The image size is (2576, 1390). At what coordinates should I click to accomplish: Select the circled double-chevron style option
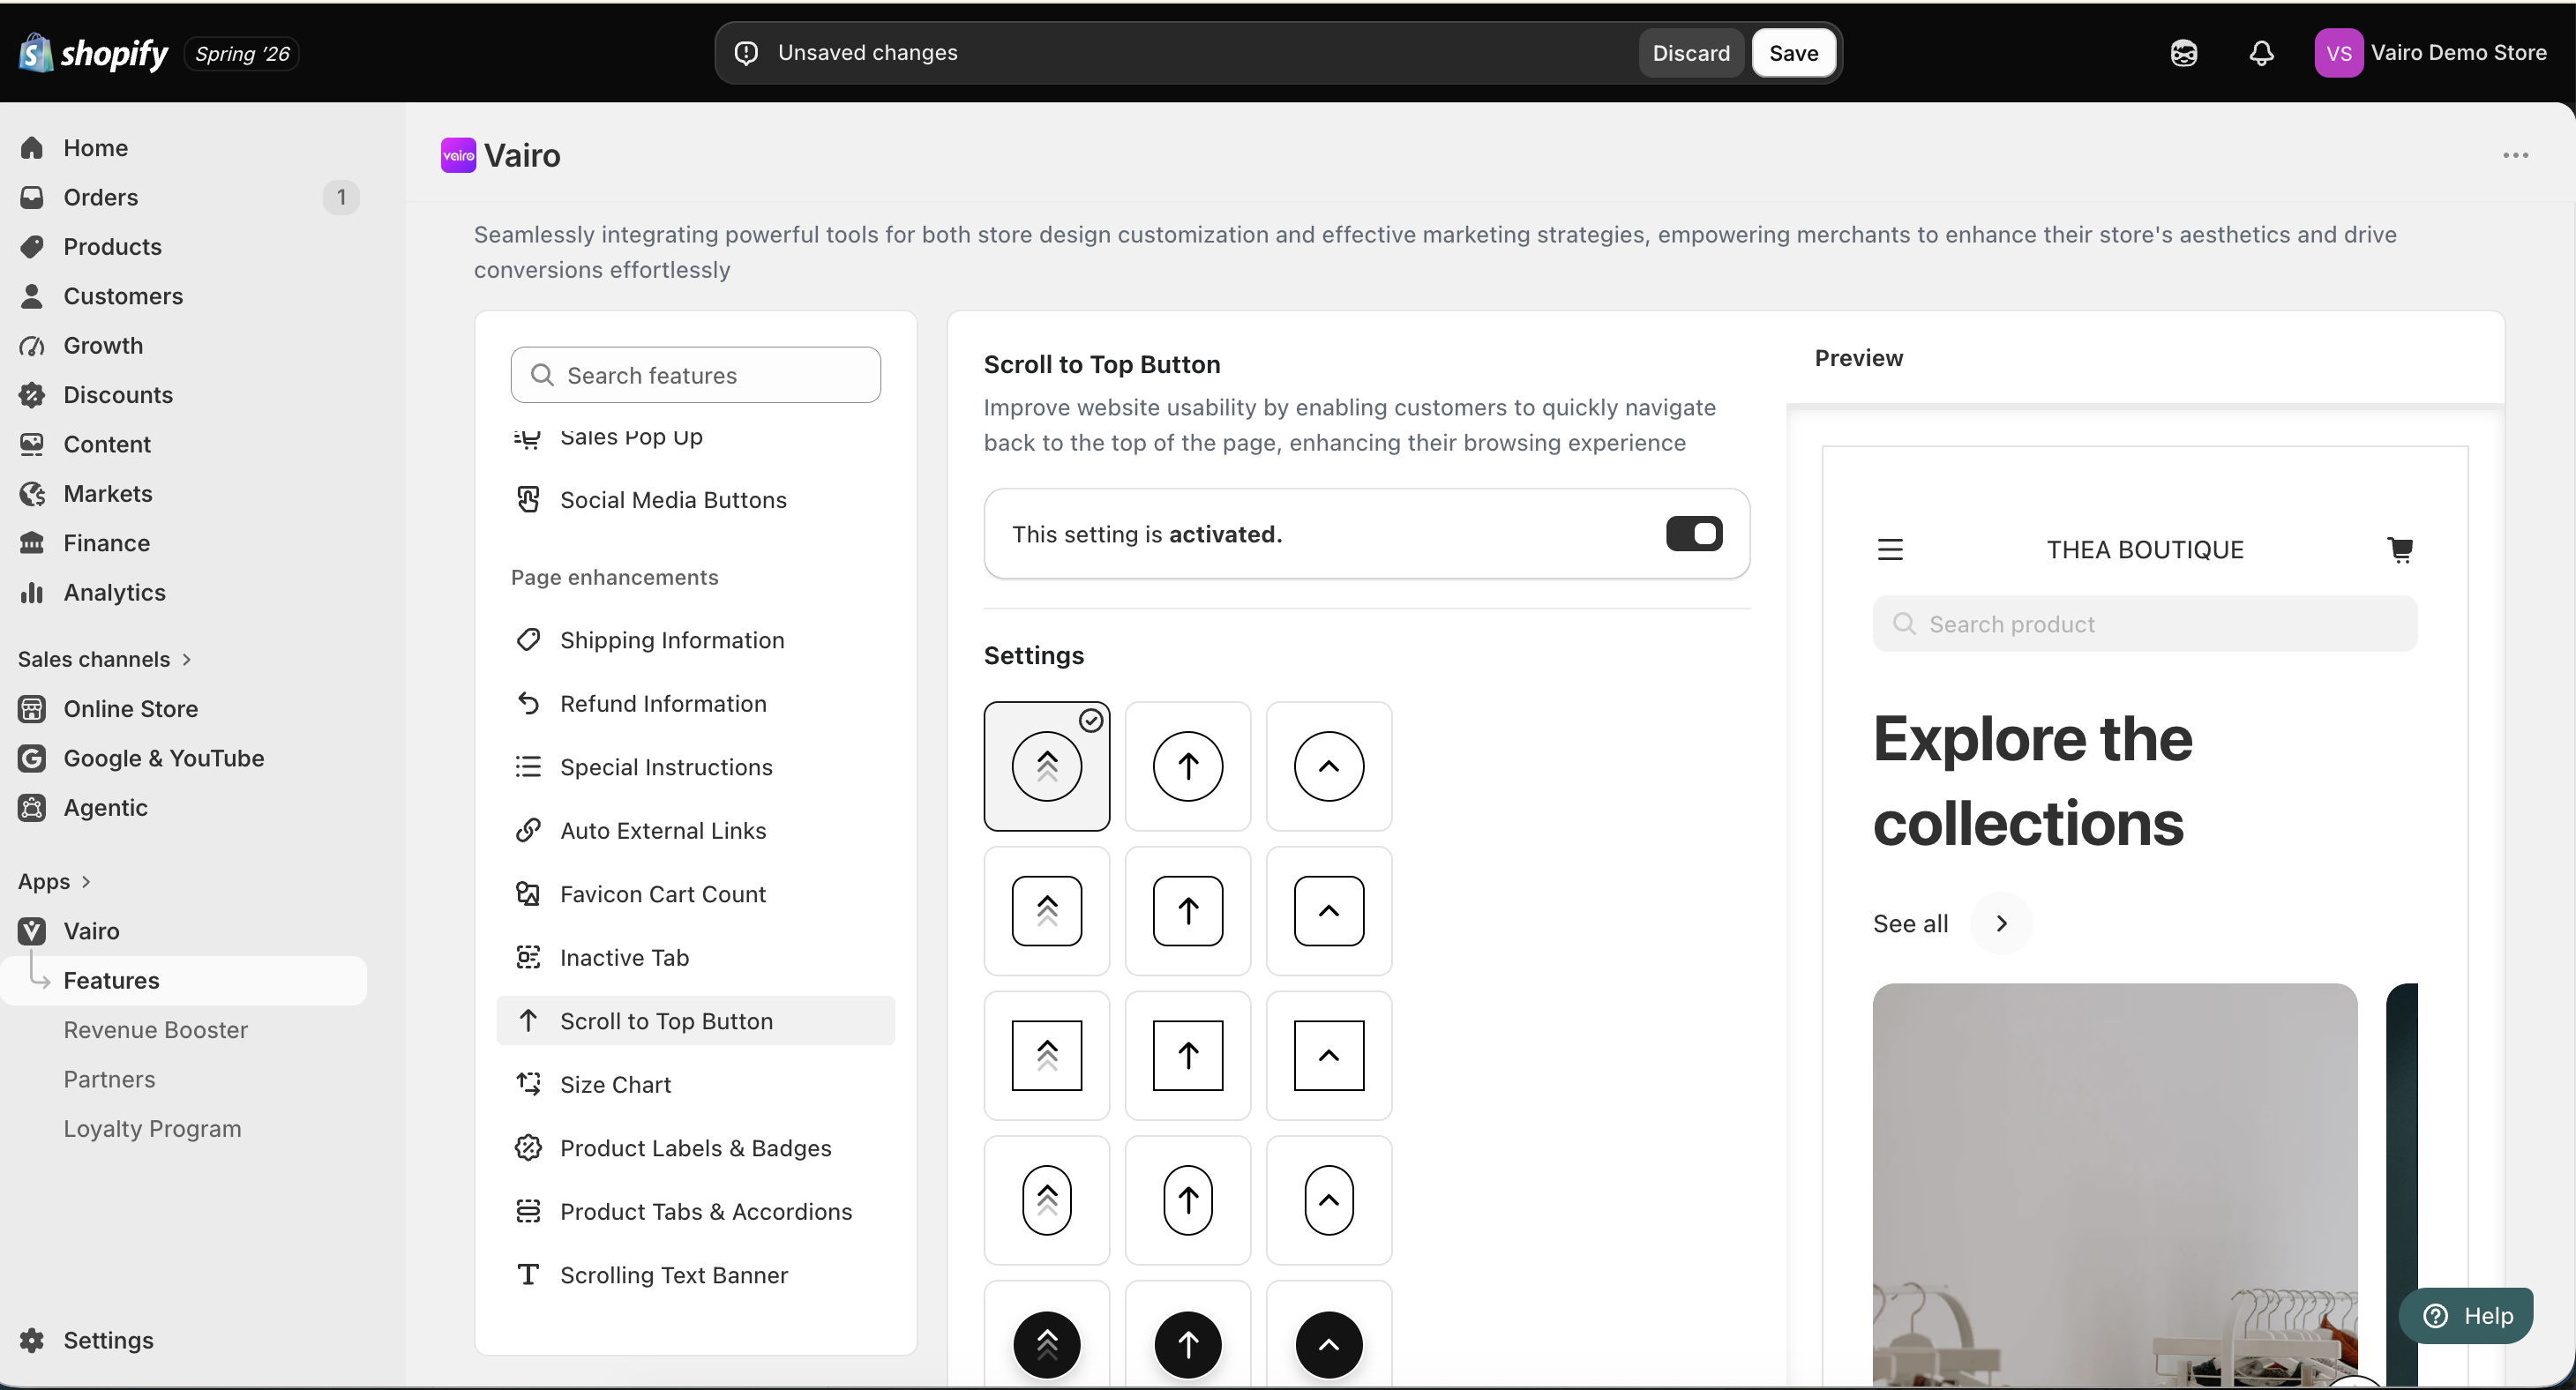[1047, 766]
